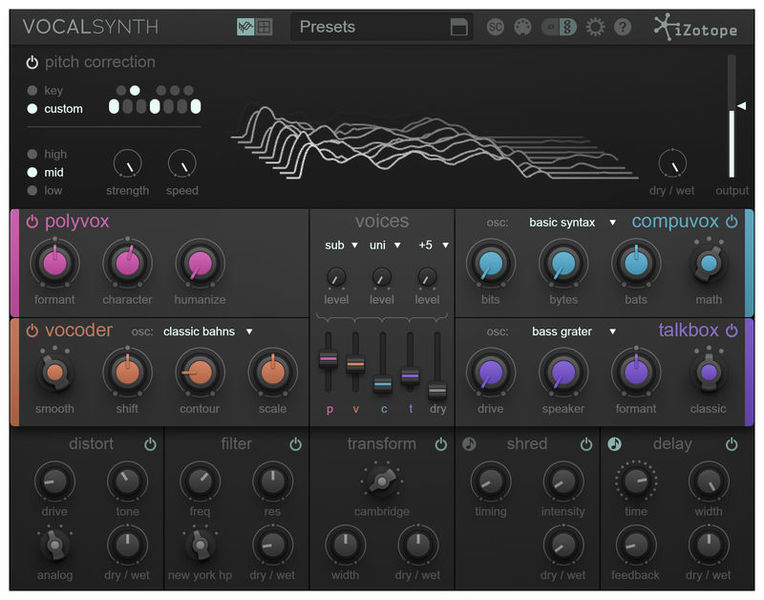Open the Presets dropdown

point(381,27)
